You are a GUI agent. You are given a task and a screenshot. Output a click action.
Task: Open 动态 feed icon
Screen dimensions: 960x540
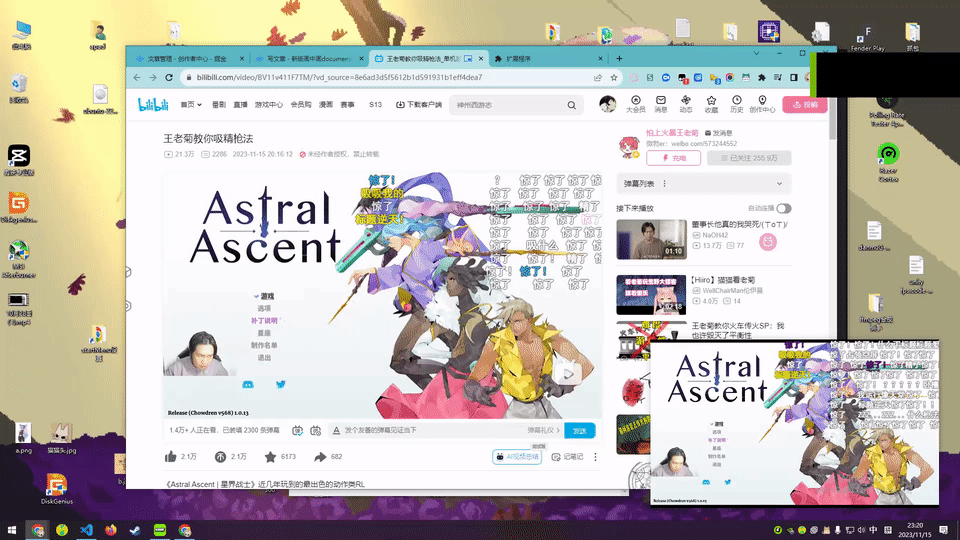pos(686,104)
